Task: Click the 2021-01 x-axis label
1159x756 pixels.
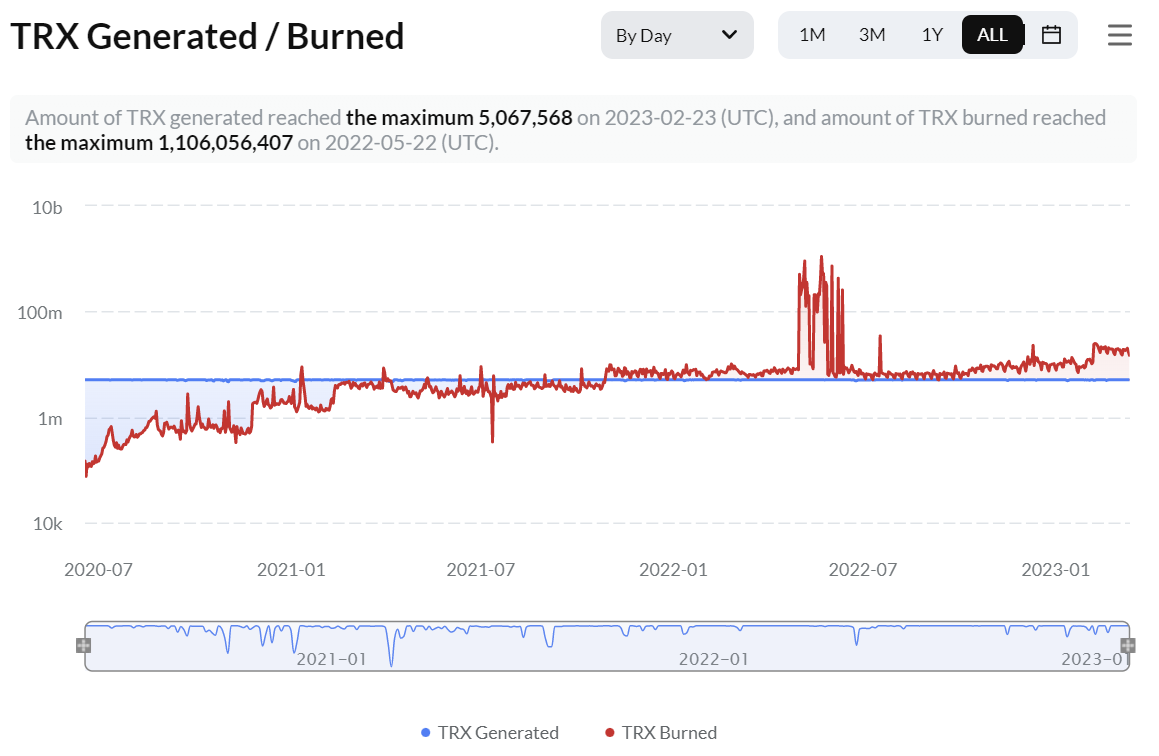Action: tap(291, 570)
